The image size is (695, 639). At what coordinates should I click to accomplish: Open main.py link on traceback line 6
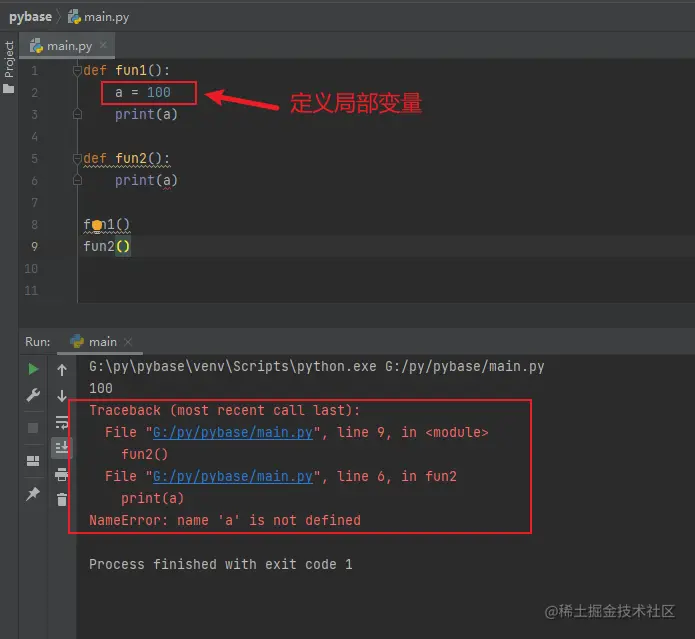click(x=233, y=476)
